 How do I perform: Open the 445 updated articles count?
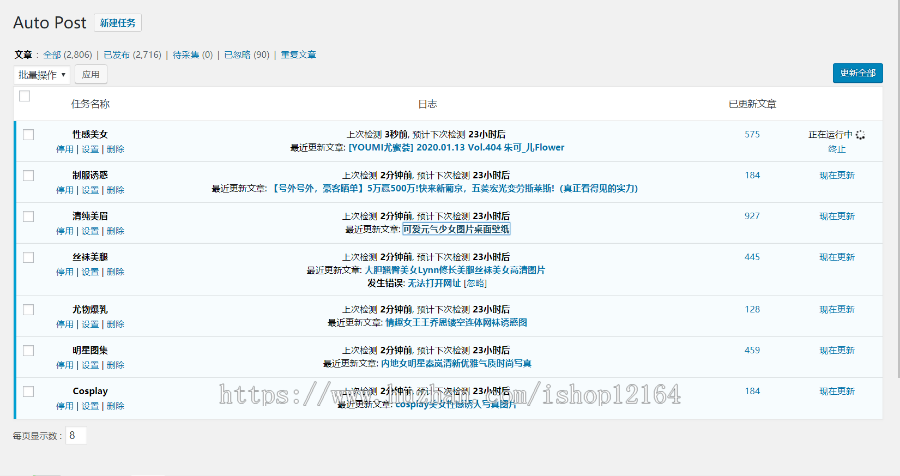(x=752, y=257)
